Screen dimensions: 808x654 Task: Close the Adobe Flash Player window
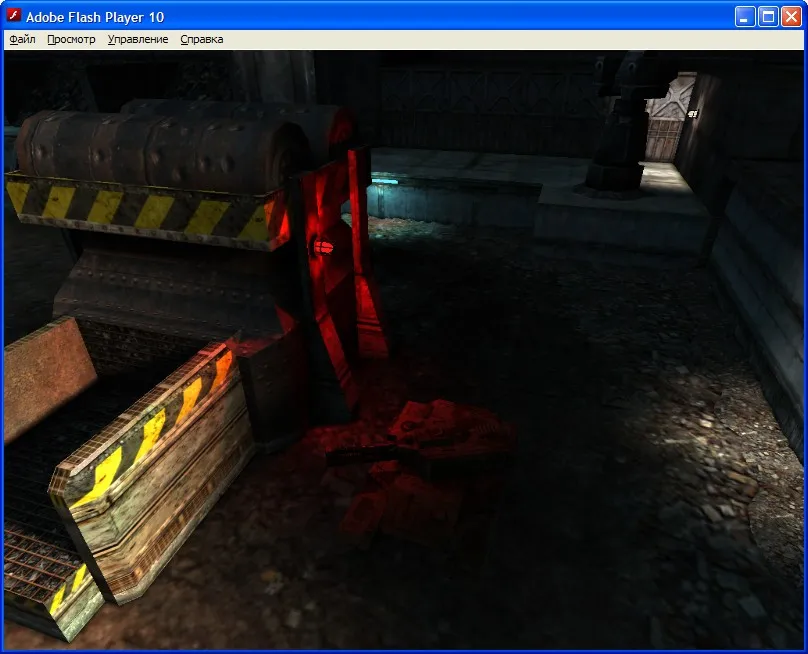(x=791, y=16)
